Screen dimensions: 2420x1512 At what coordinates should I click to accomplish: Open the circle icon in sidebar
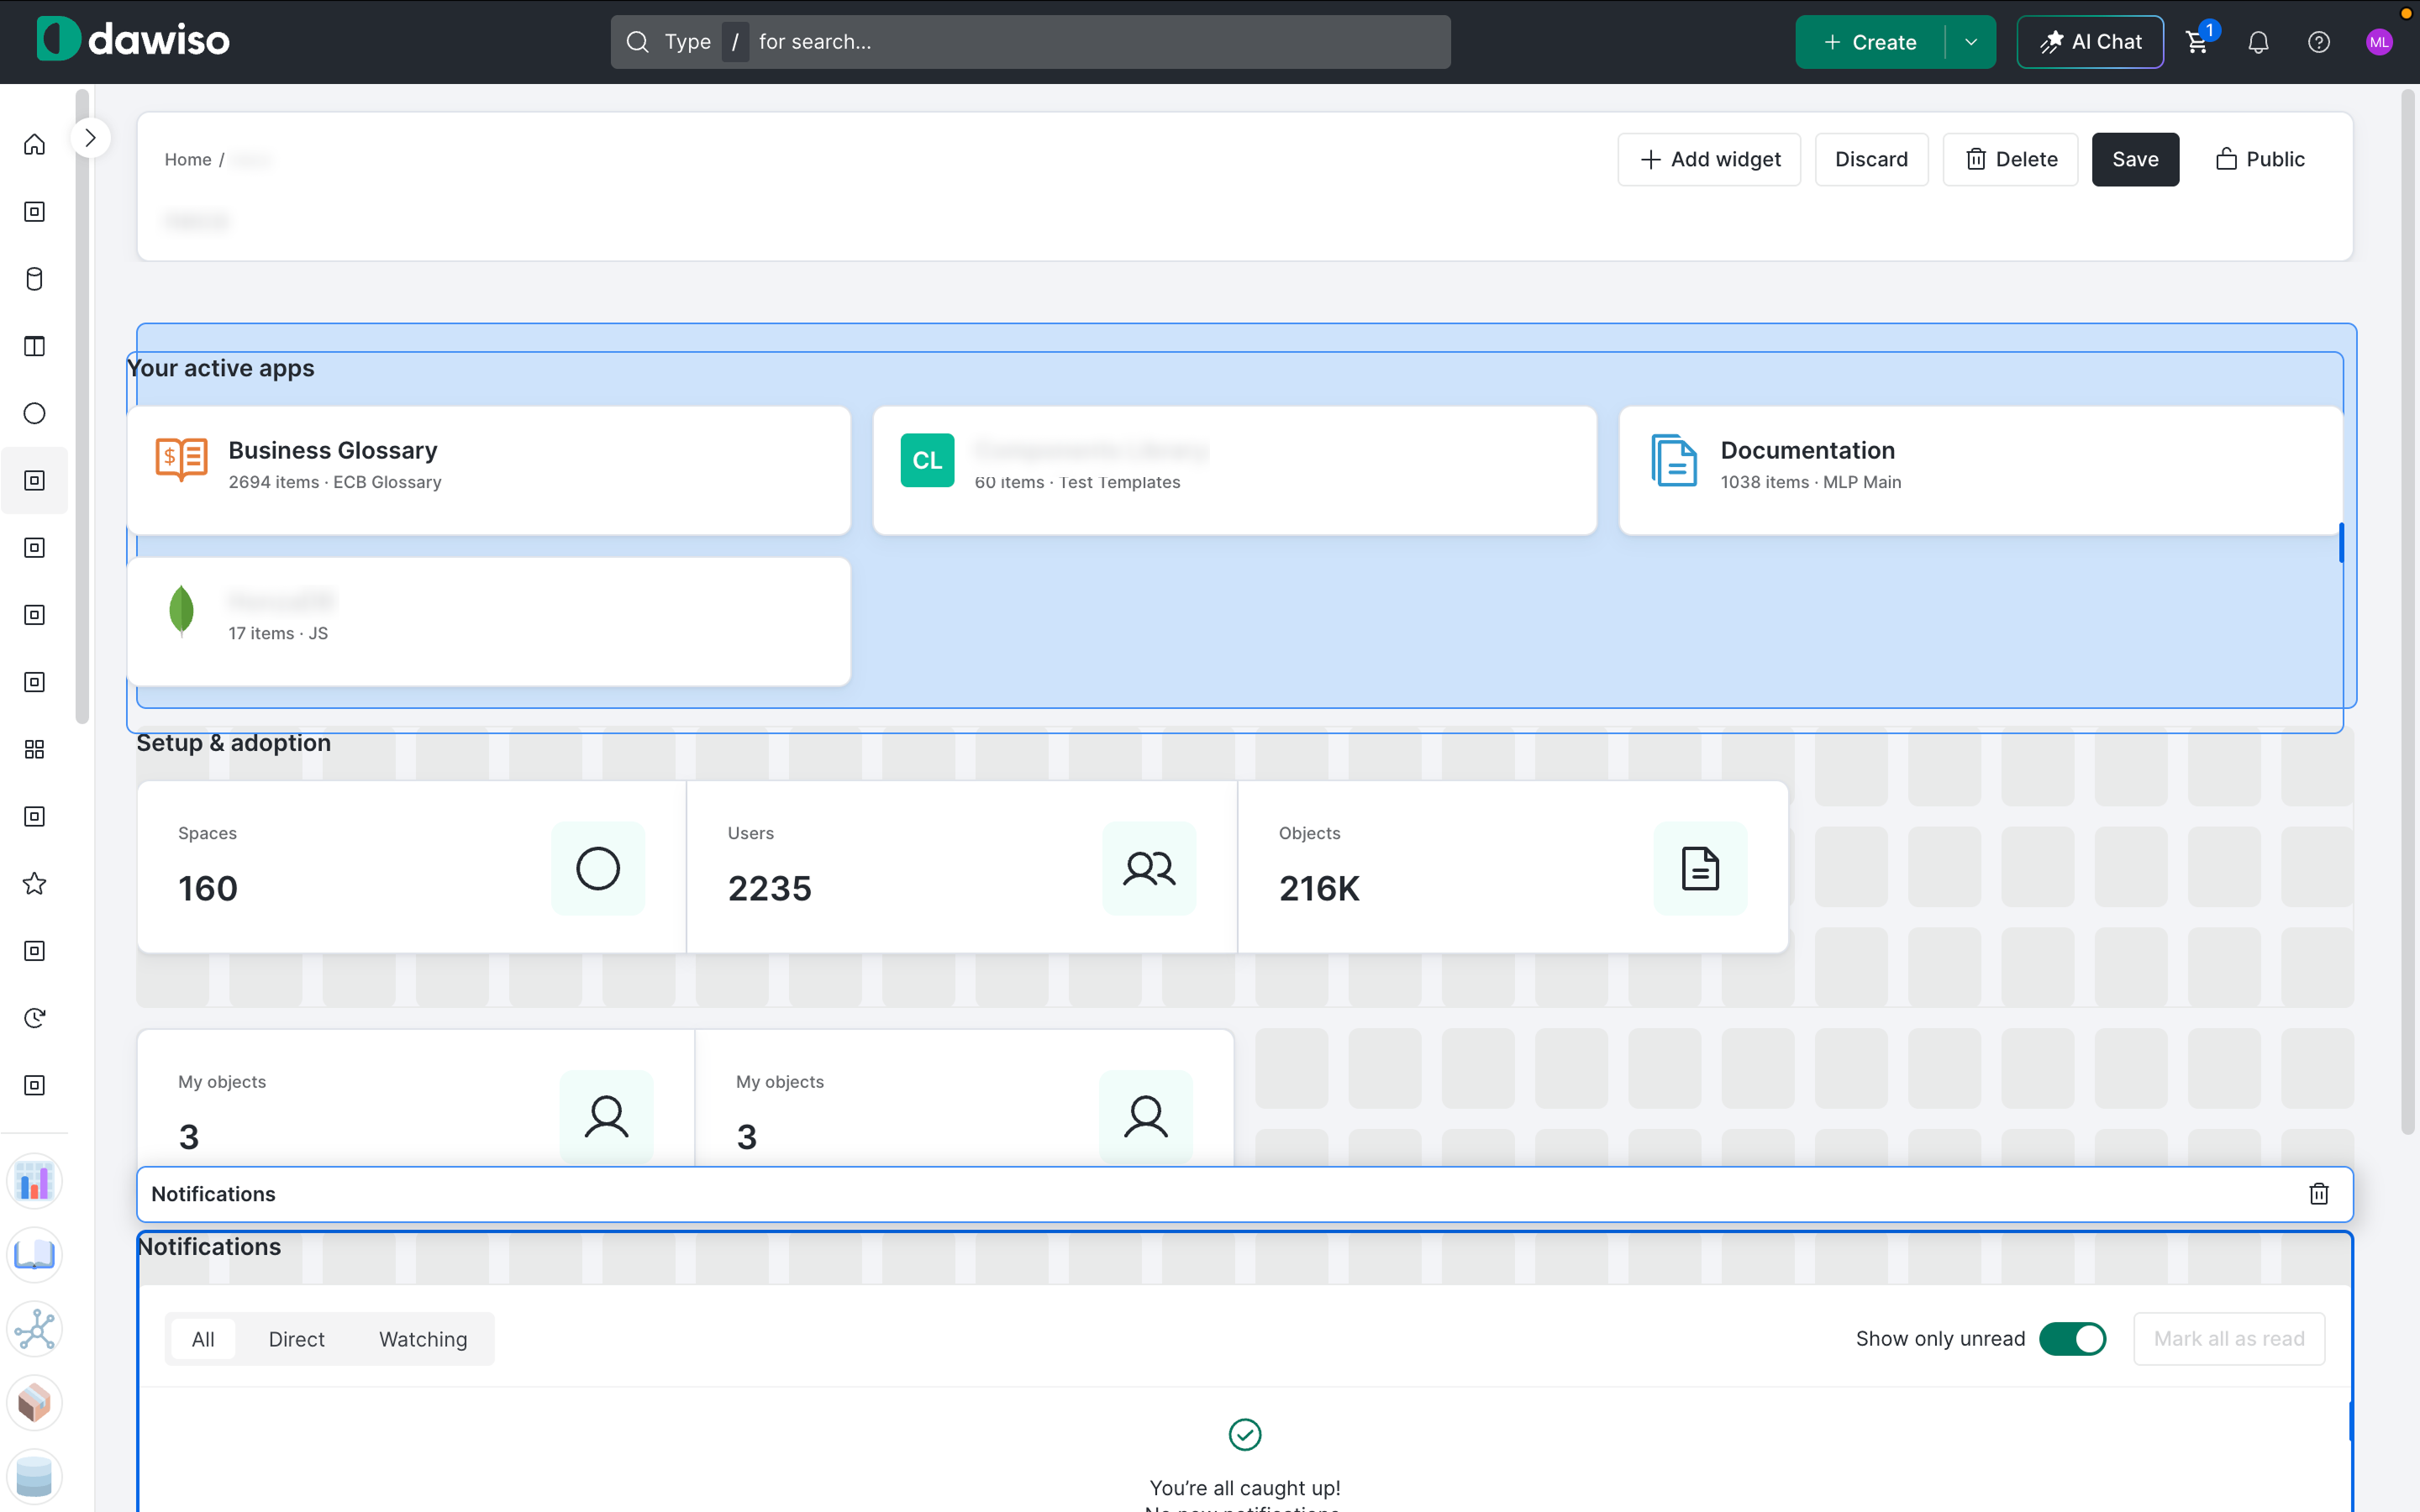pyautogui.click(x=34, y=413)
